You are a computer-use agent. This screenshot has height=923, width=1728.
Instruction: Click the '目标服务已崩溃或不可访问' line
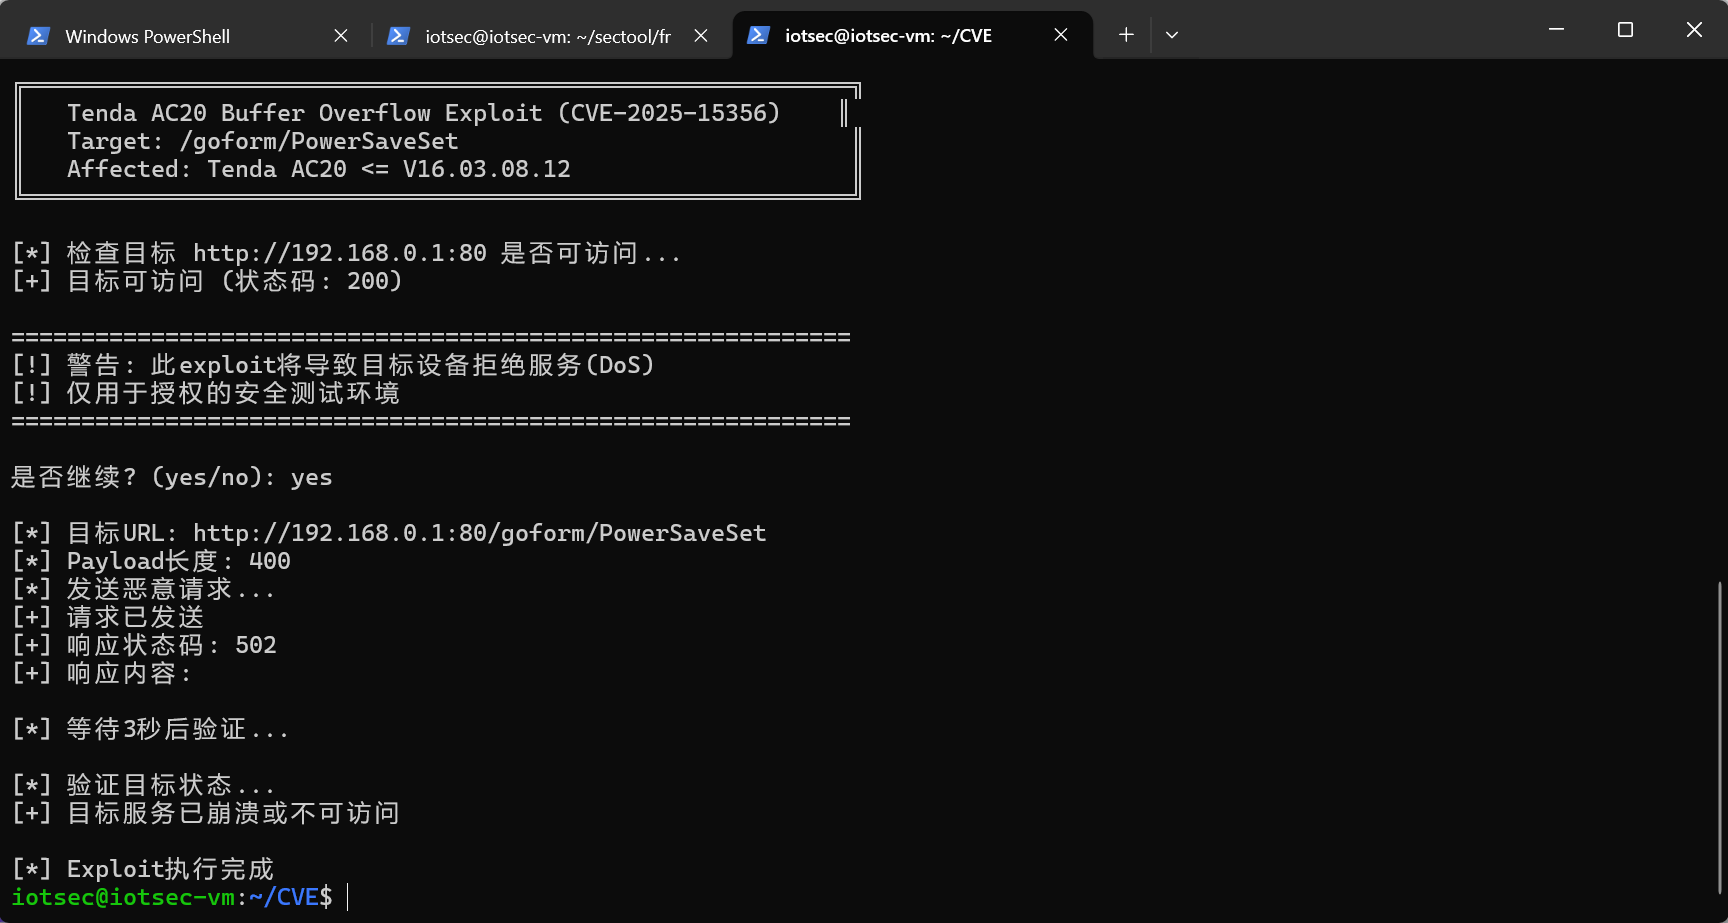pos(206,813)
